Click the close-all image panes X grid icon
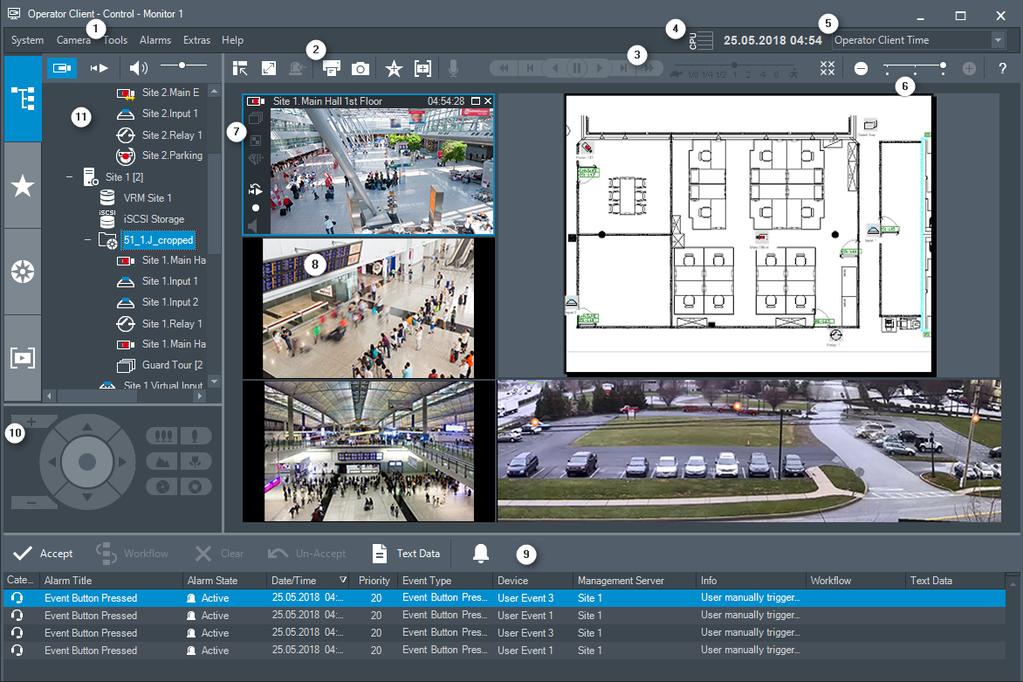This screenshot has width=1023, height=682. point(827,68)
